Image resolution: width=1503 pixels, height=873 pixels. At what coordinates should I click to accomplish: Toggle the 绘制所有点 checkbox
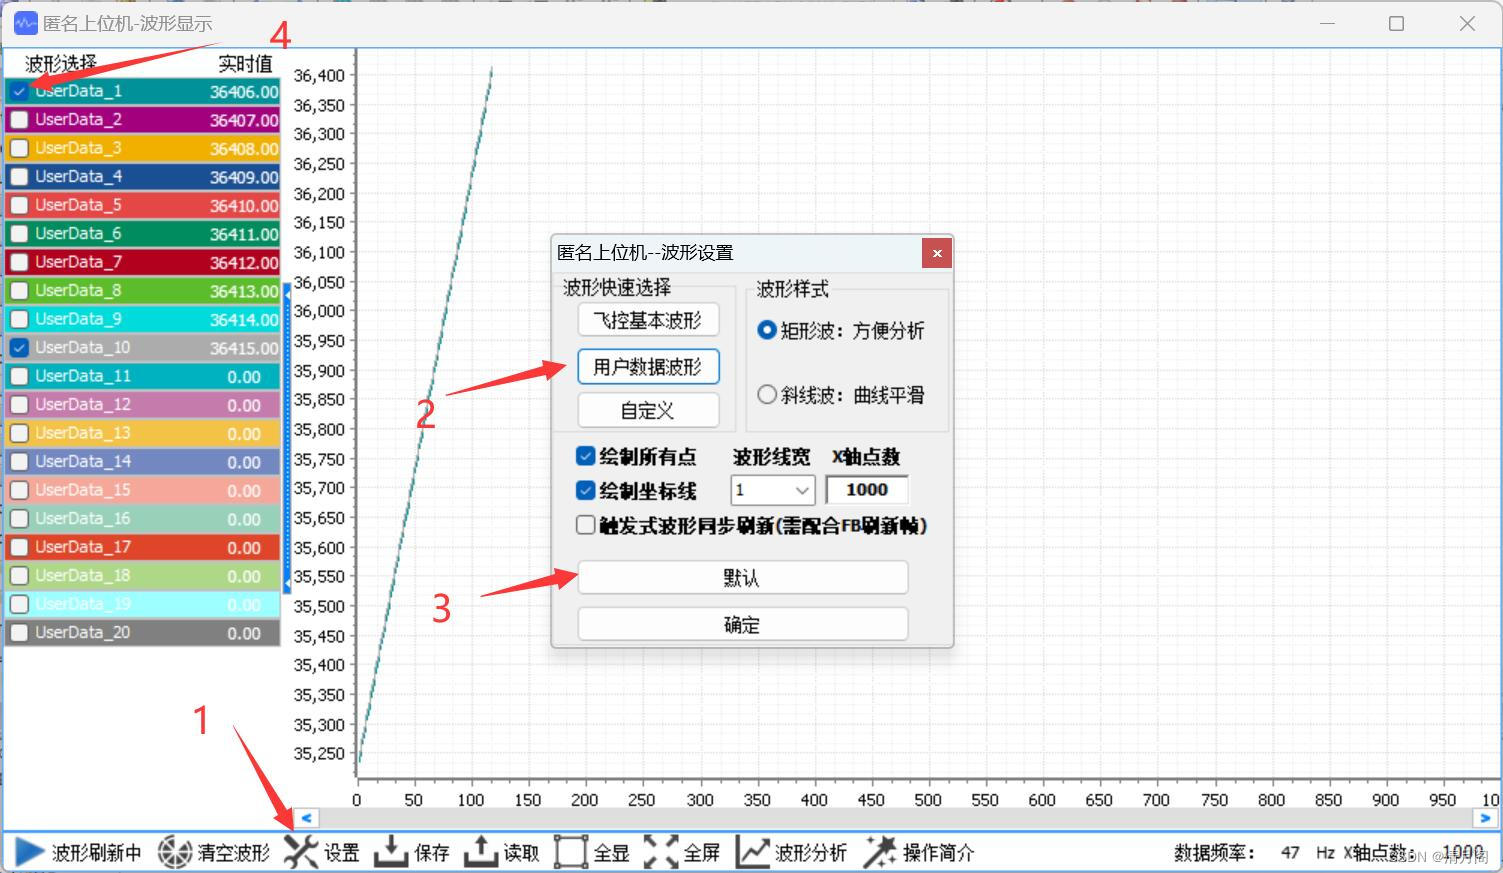point(586,457)
